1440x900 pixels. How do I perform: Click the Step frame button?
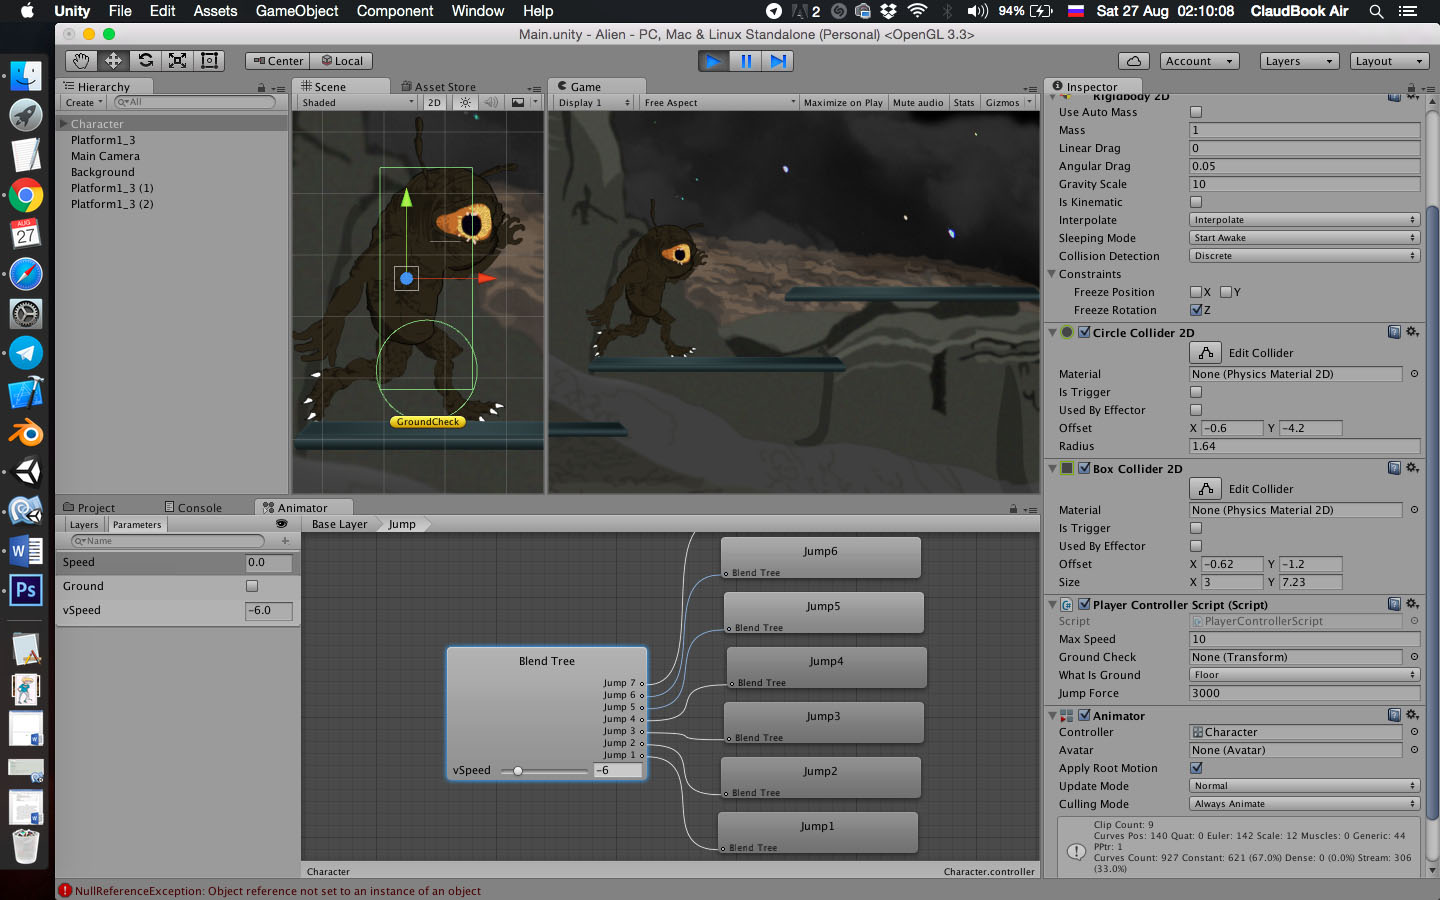tap(778, 61)
